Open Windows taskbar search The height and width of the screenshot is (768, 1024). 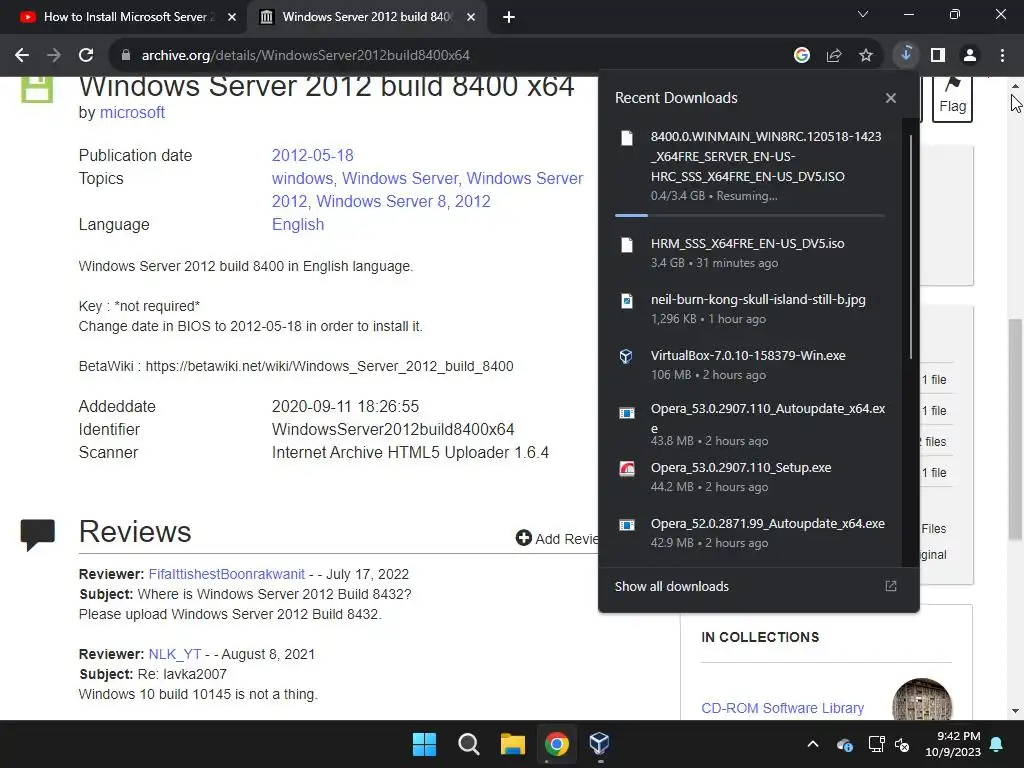[x=468, y=744]
